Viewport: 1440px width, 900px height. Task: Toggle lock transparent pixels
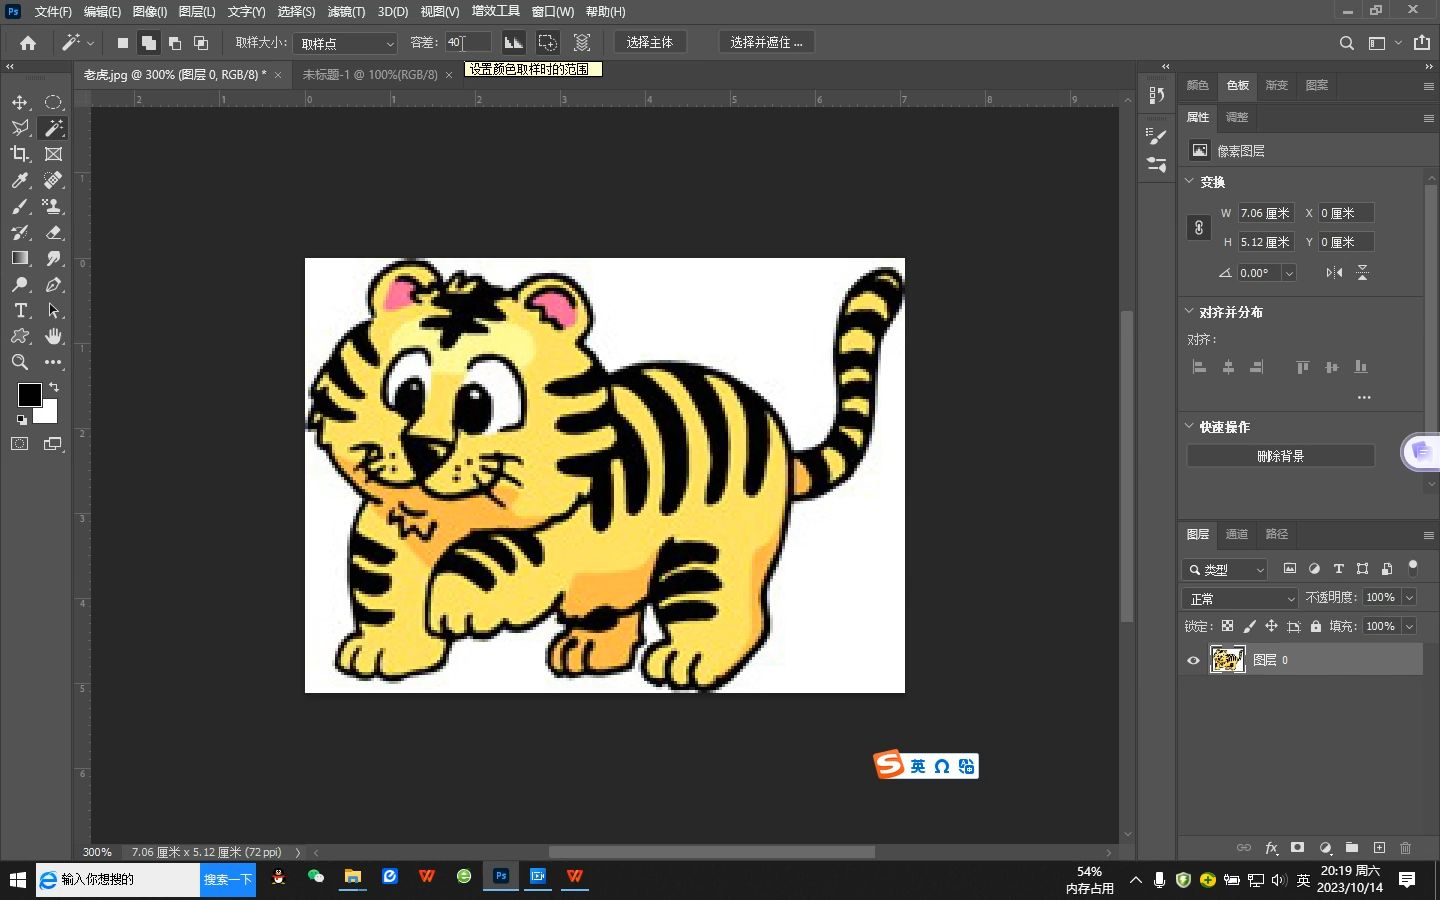1227,626
